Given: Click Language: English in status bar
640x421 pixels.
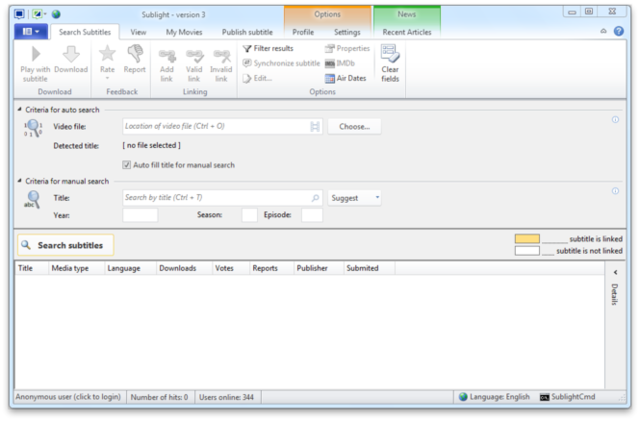Looking at the screenshot, I should [494, 397].
